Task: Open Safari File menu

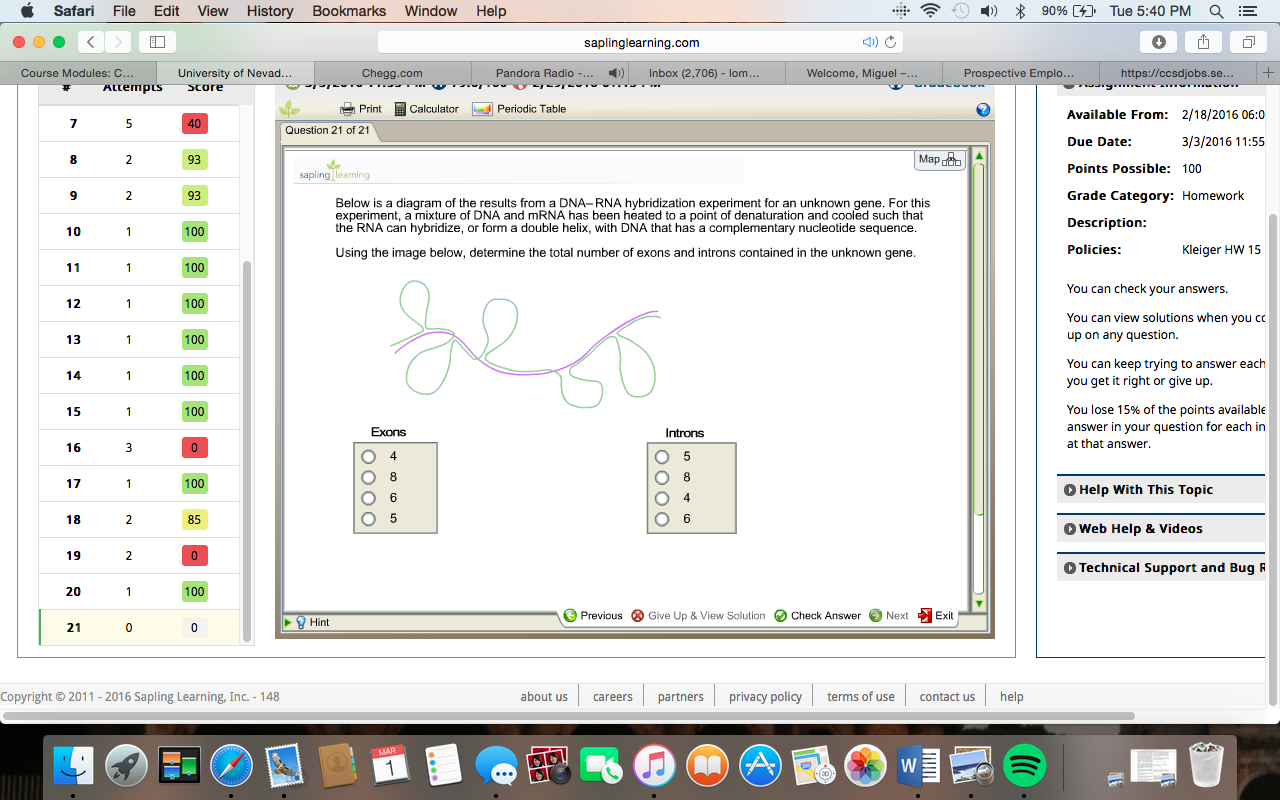Action: coord(124,11)
